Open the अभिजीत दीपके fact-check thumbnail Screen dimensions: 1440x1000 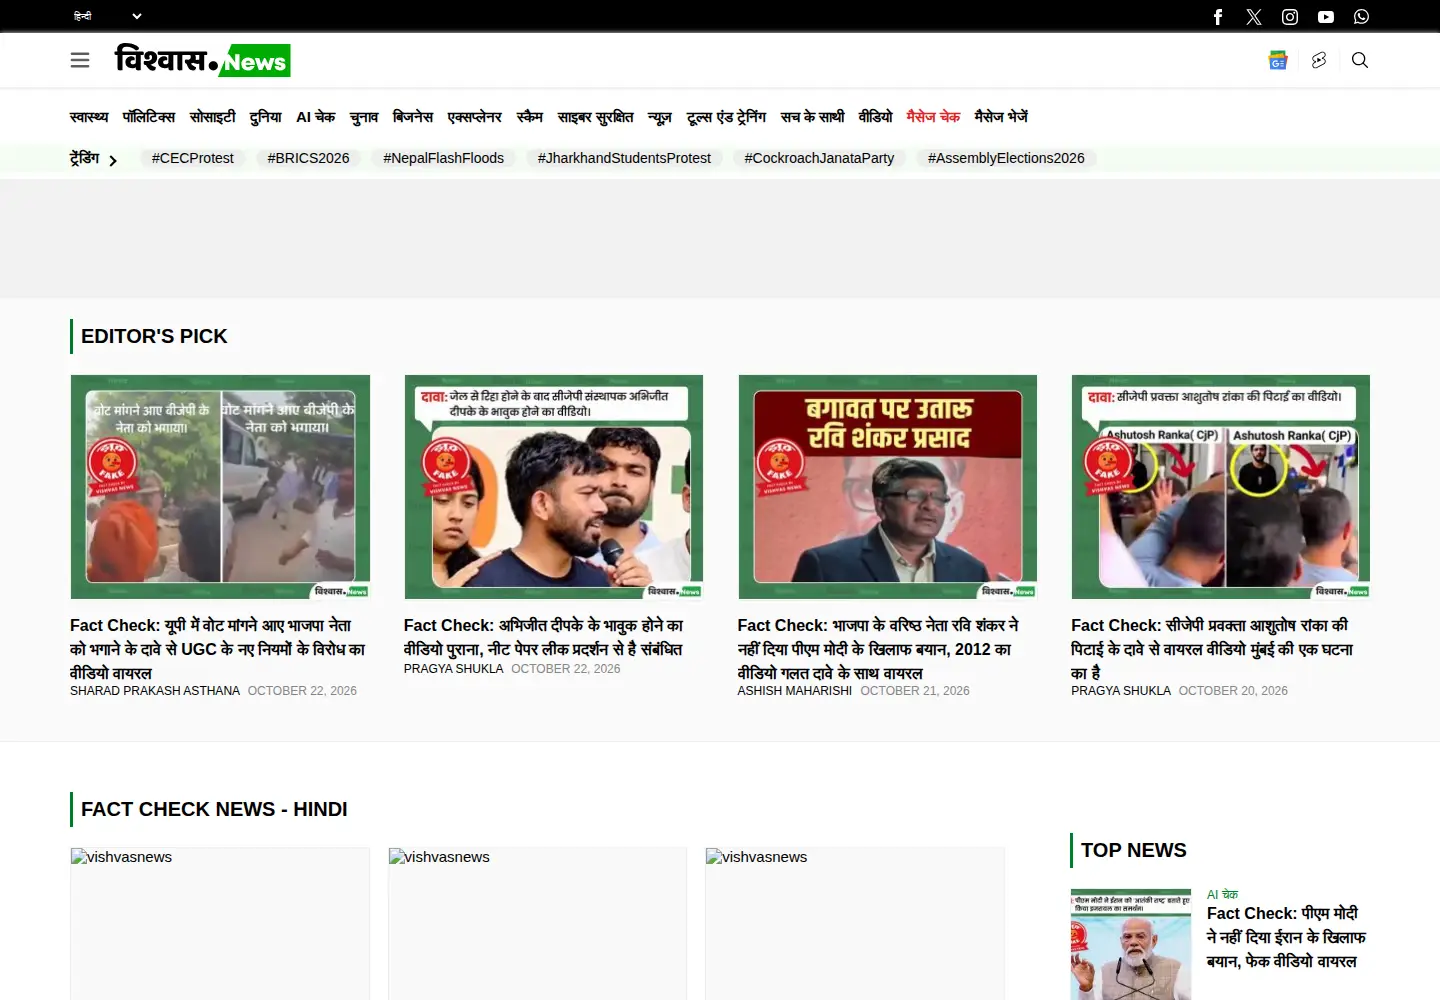pos(554,487)
